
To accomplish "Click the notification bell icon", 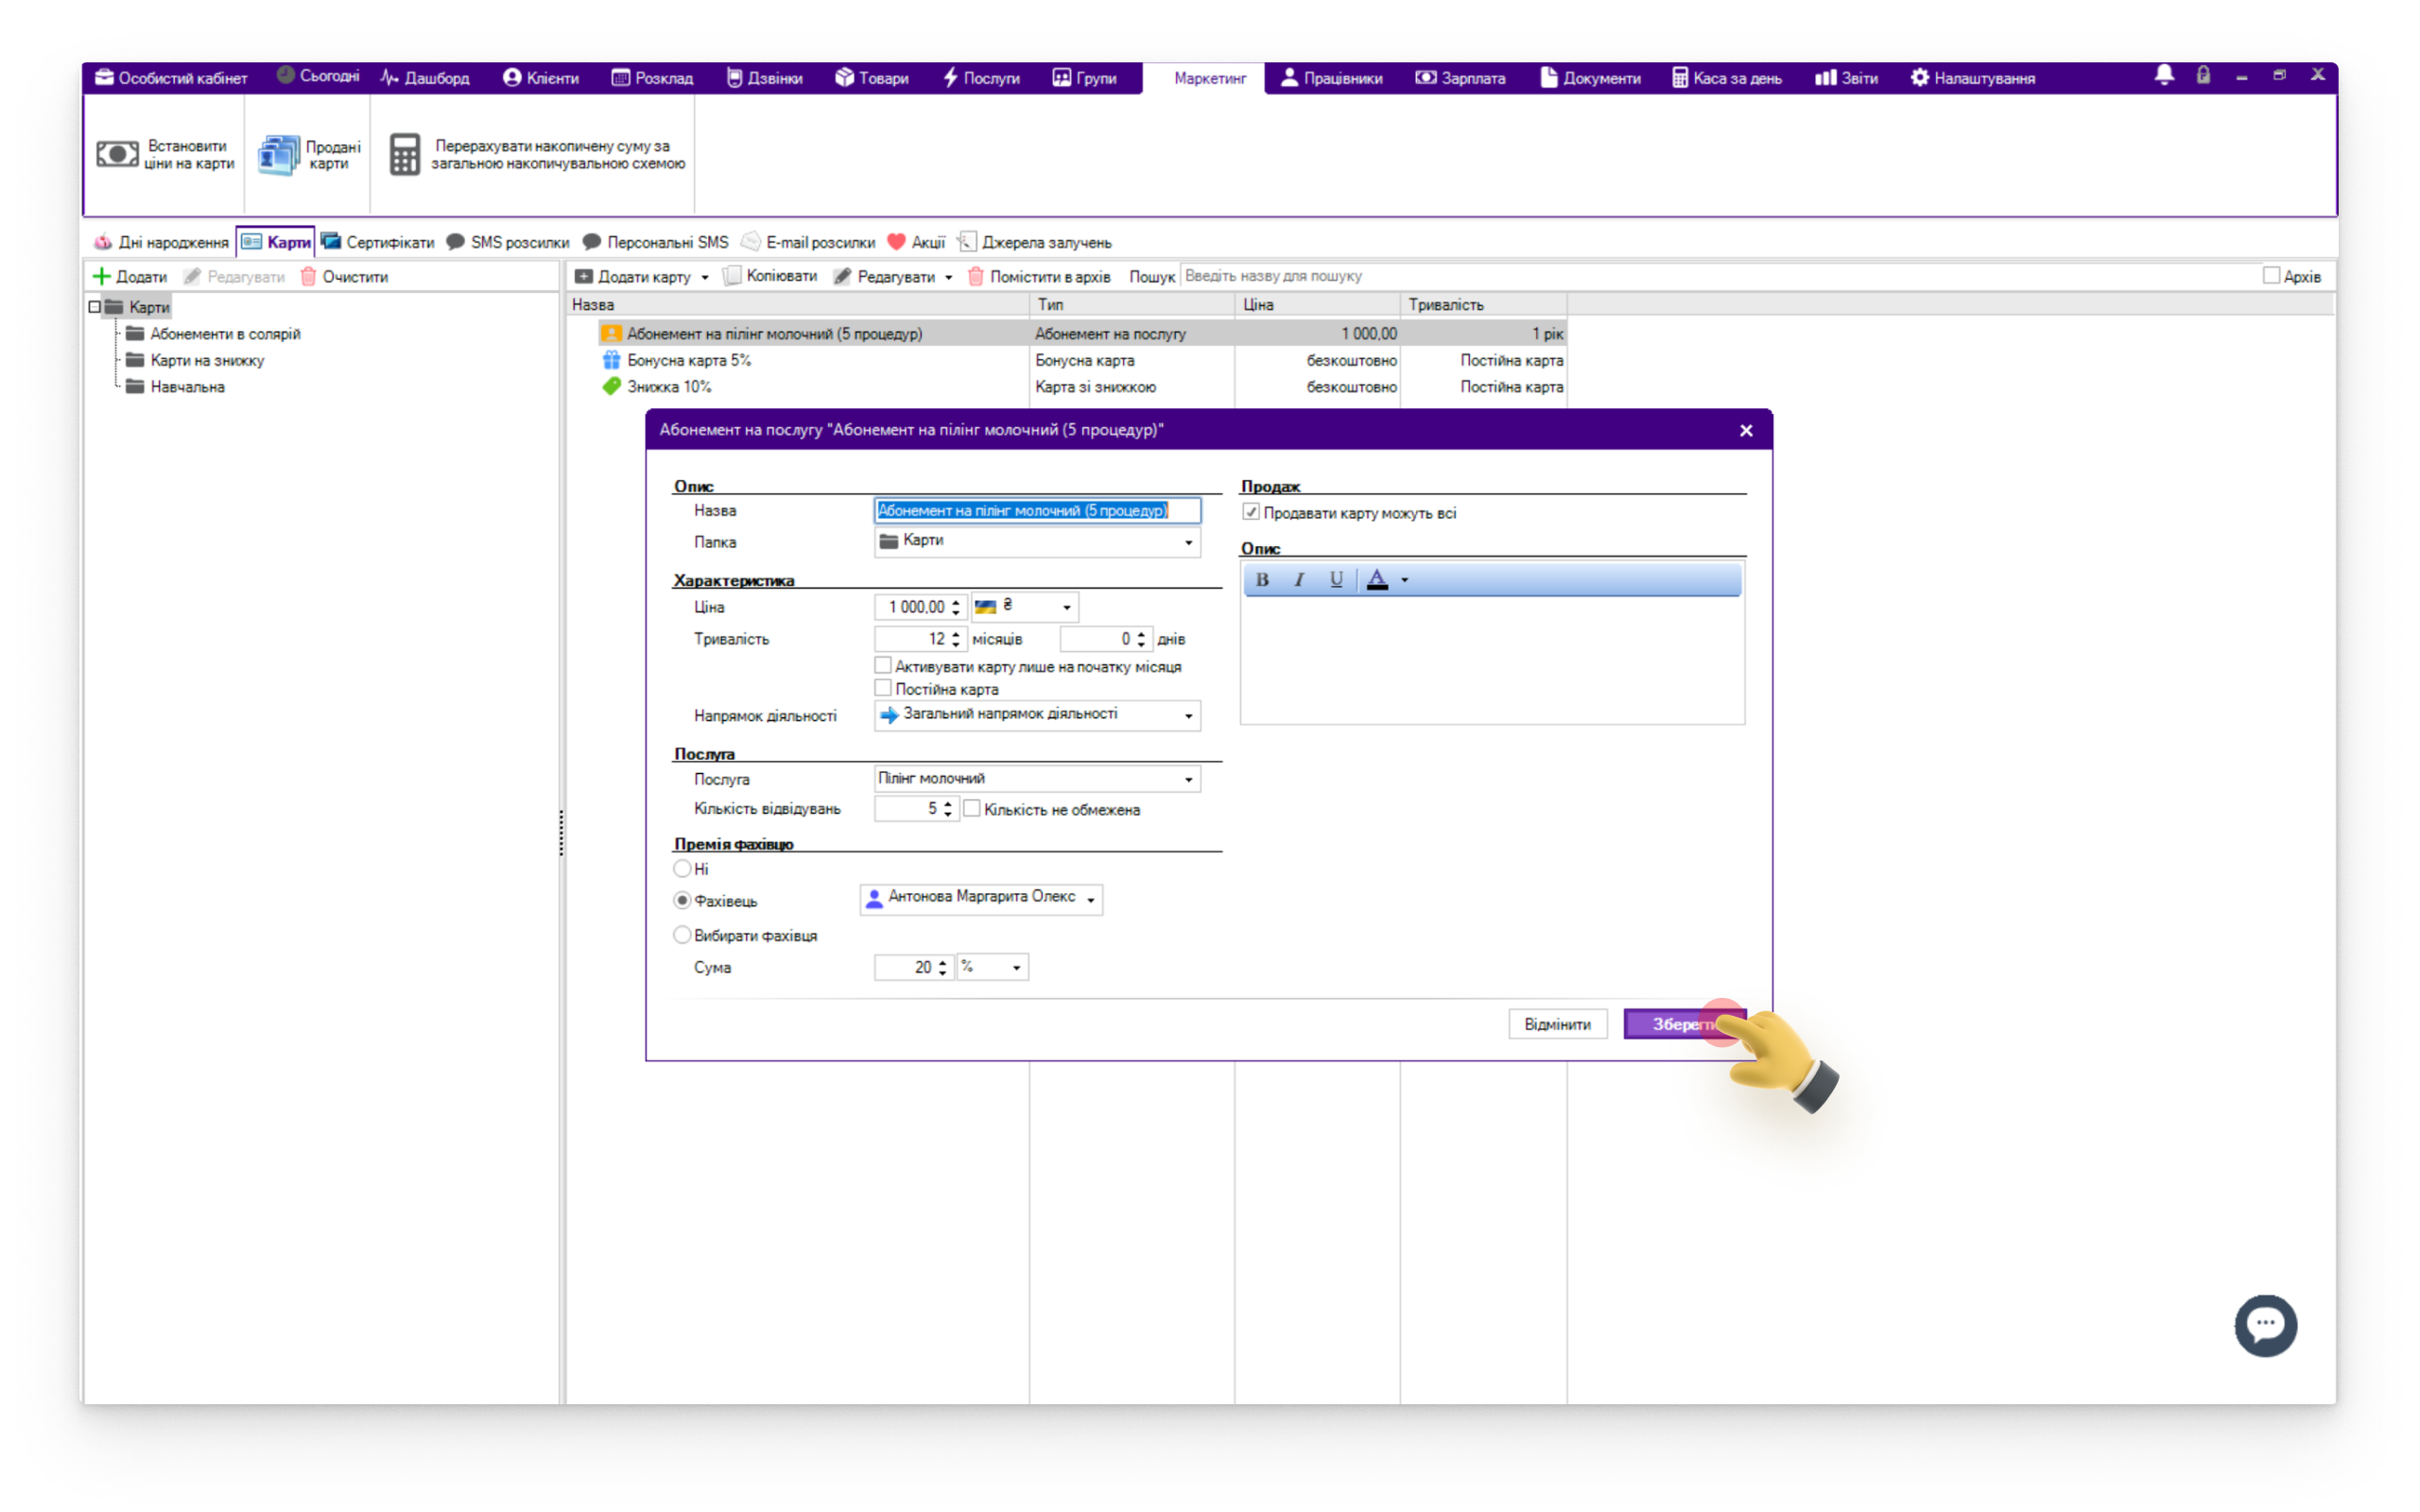I will (x=2164, y=76).
